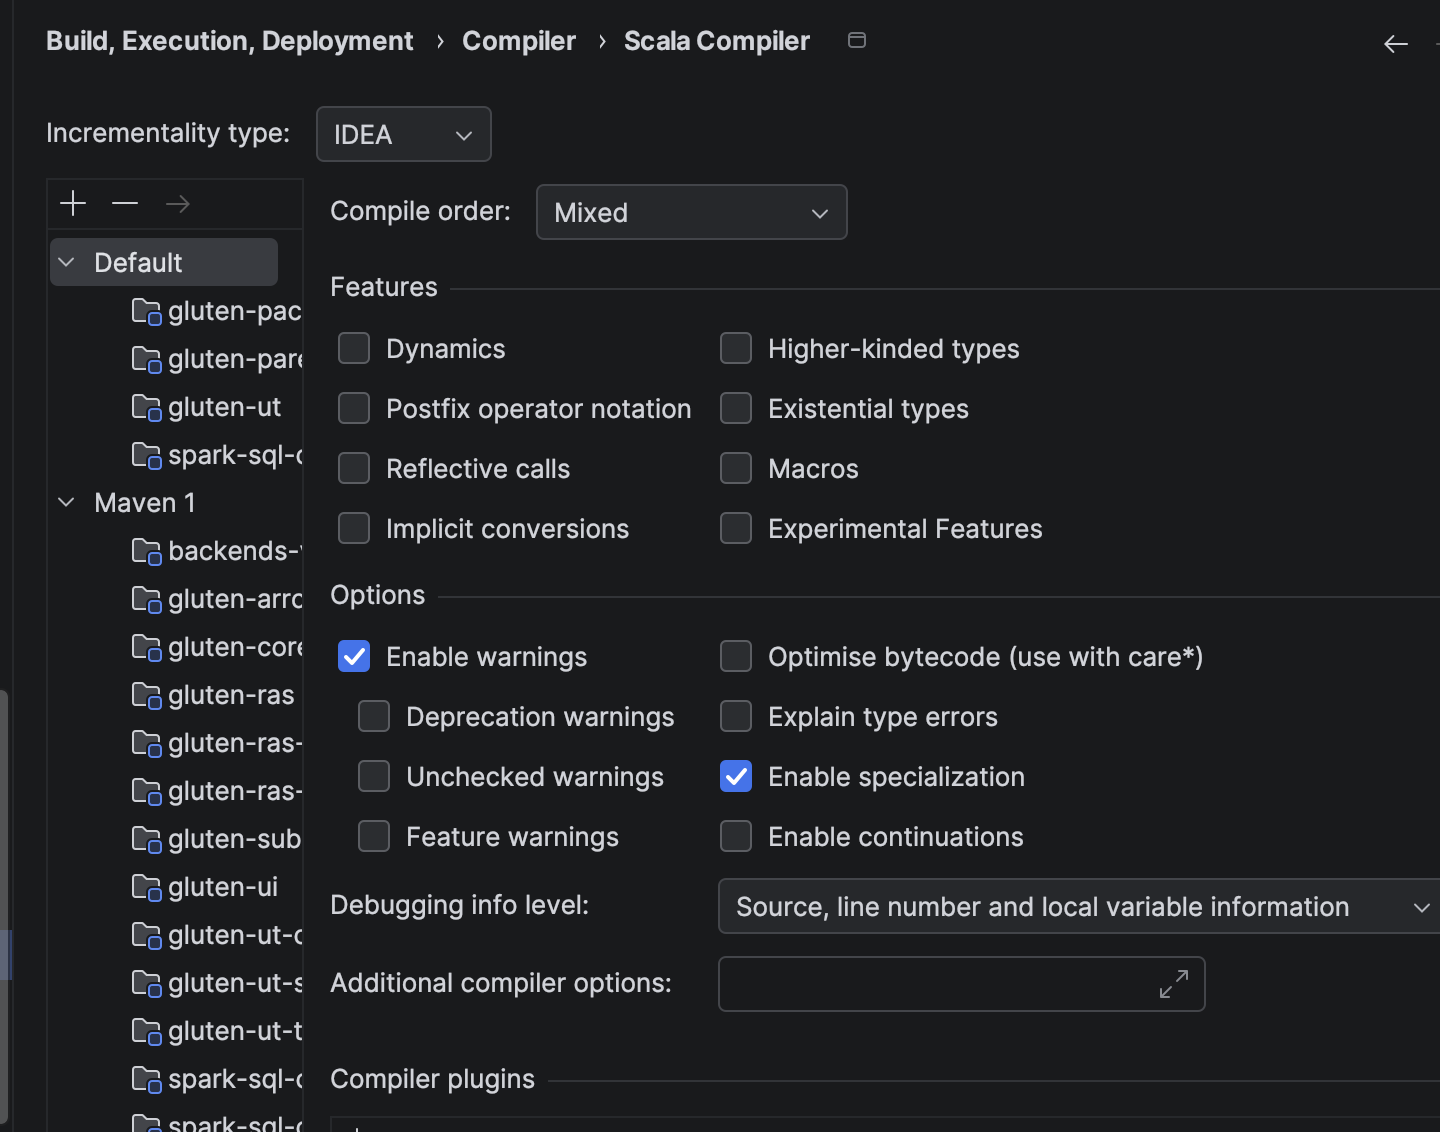Select the gluten-ui module
Viewport: 1440px width, 1132px height.
[222, 887]
